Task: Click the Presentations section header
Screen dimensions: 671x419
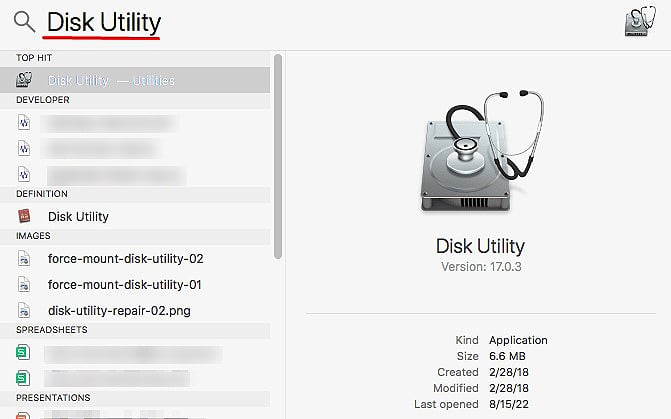Action: pos(53,398)
